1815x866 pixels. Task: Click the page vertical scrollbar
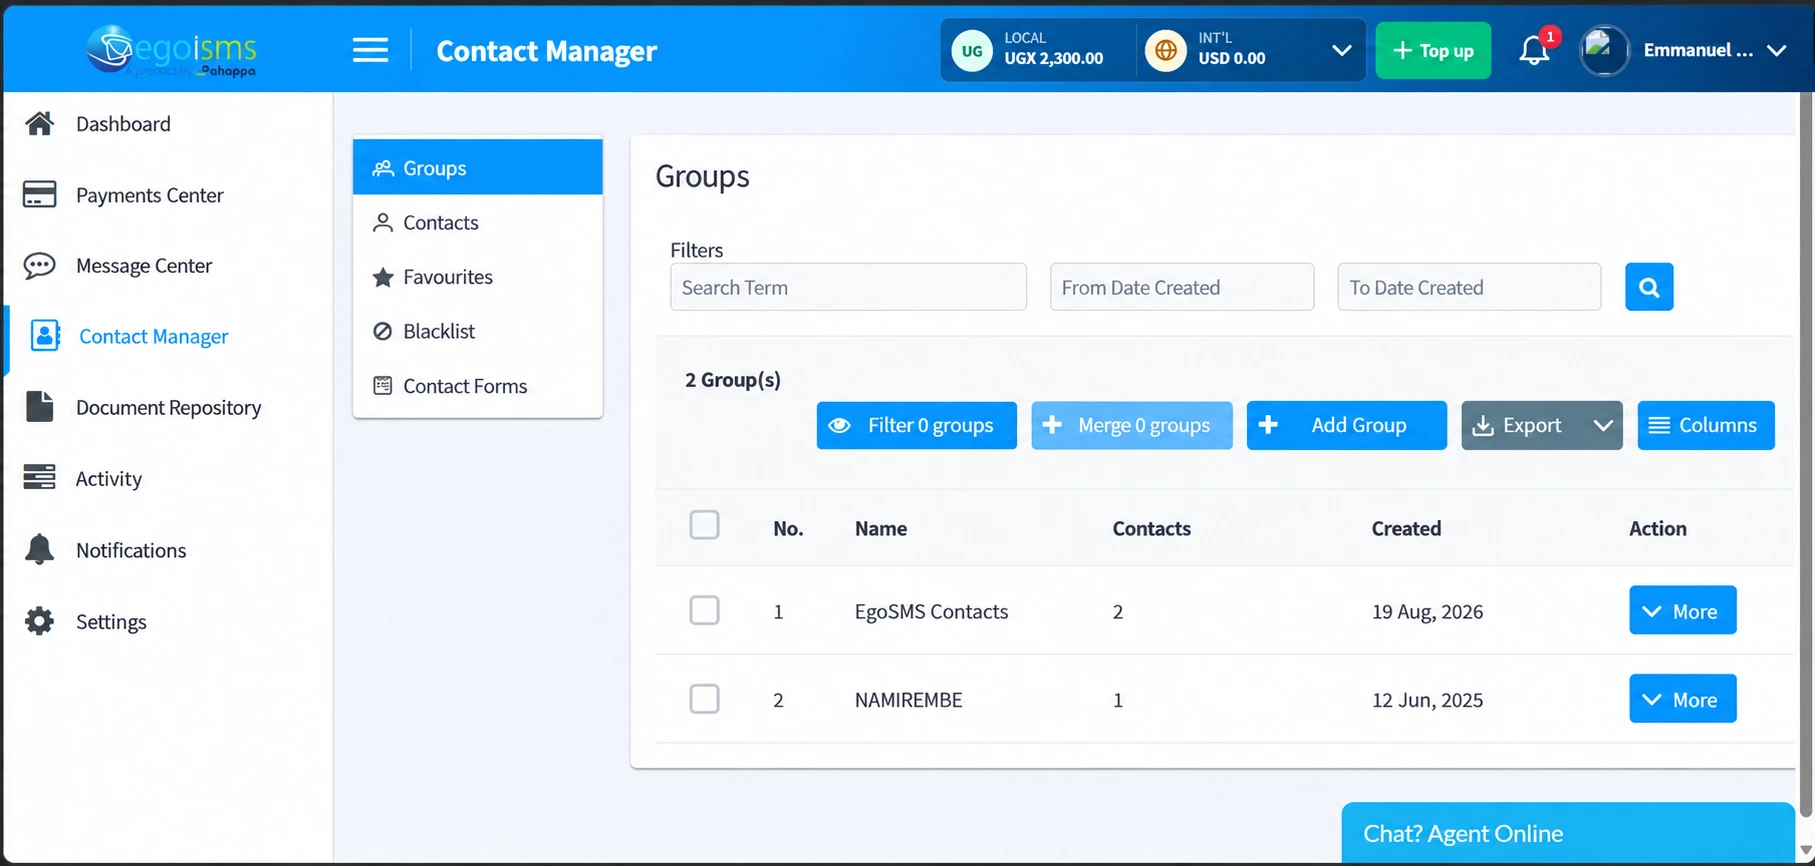[x=1806, y=455]
